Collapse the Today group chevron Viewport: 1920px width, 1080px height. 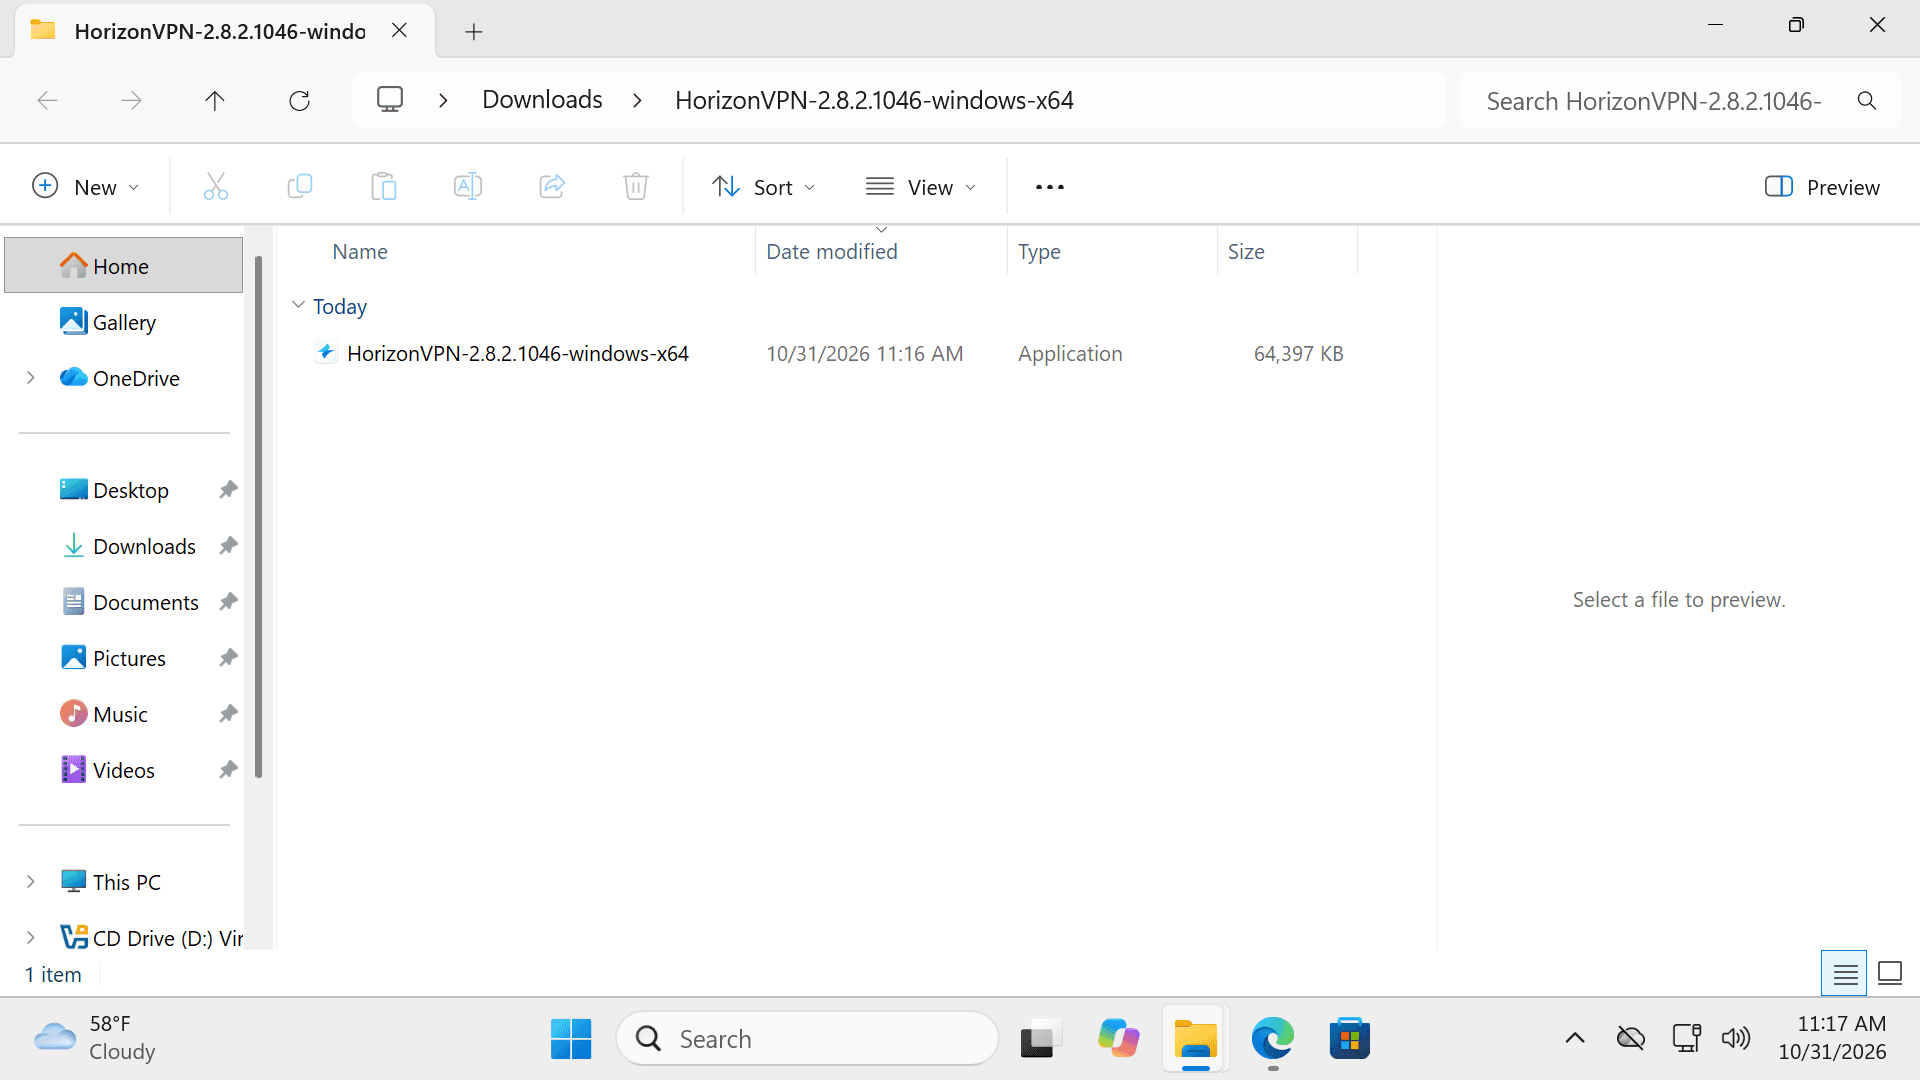[298, 305]
